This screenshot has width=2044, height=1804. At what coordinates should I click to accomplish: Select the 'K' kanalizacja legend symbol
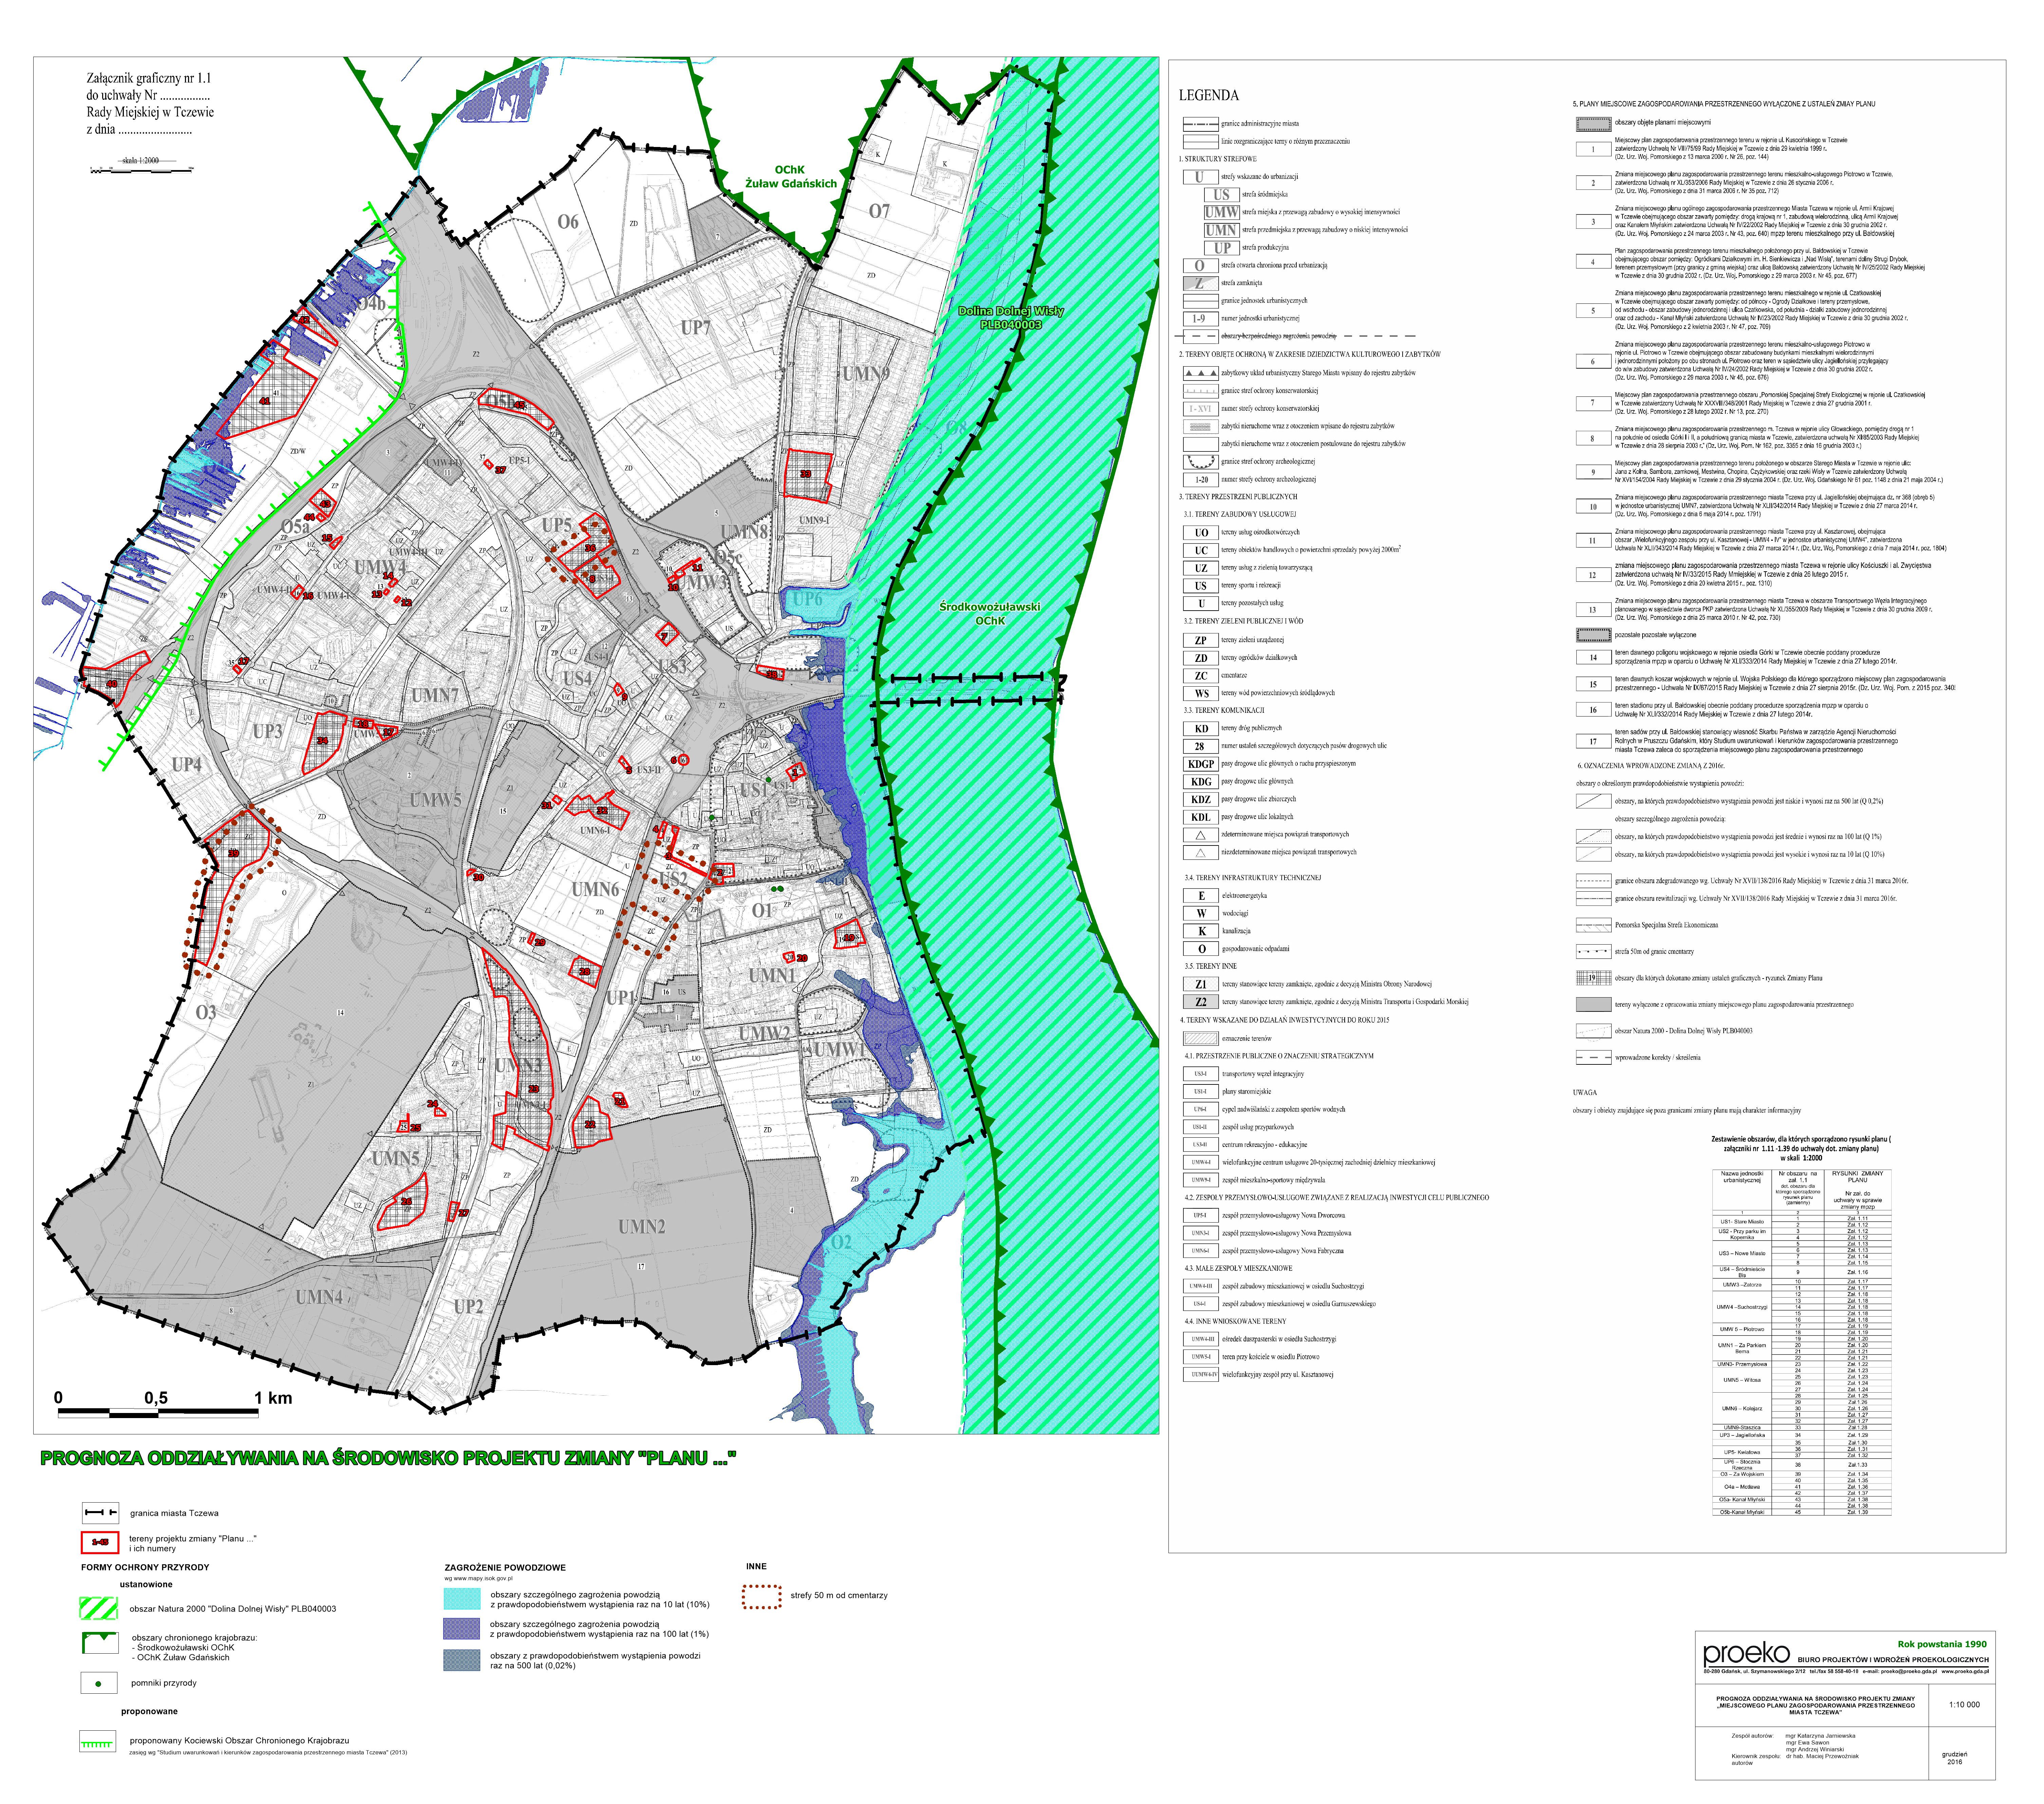point(1201,931)
